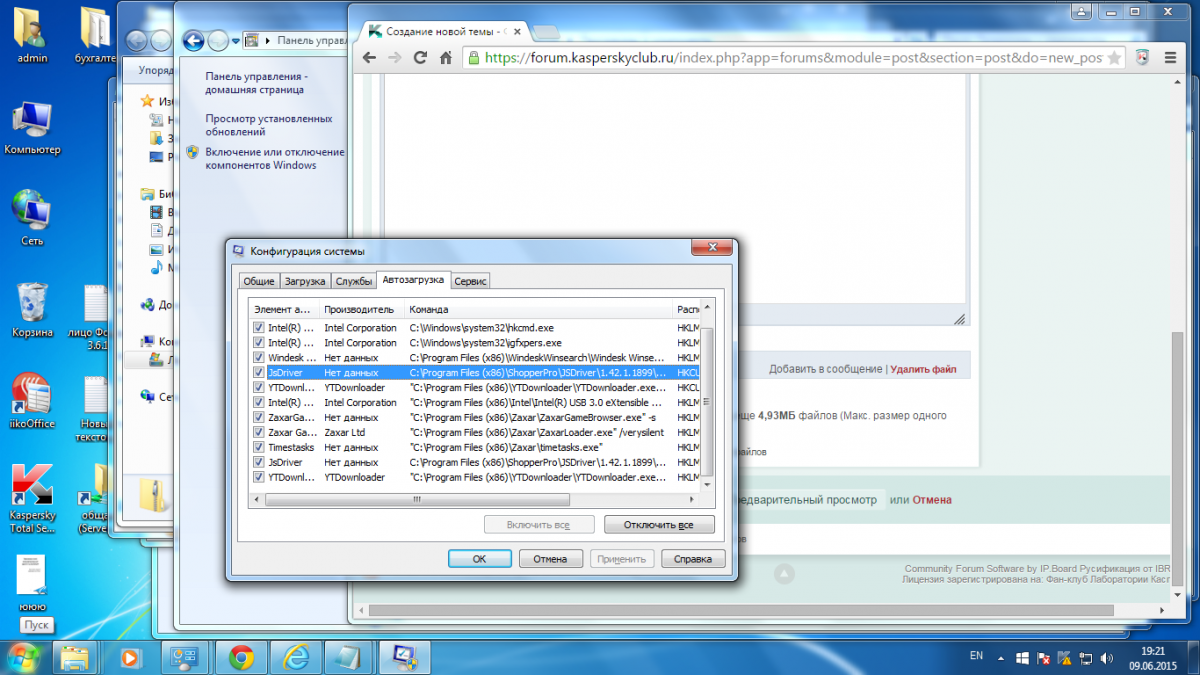Click the Kaspersky extension icon in Chrome toolbar
Viewport: 1200px width, 675px height.
tap(1142, 58)
